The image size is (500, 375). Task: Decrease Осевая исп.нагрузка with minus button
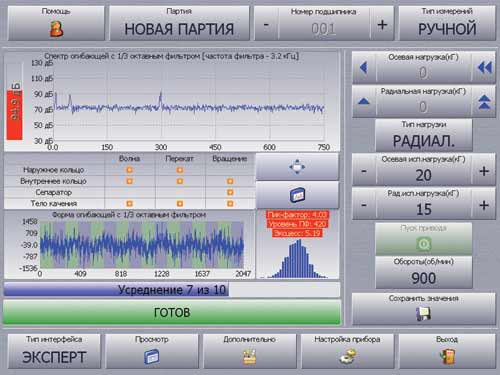[x=364, y=171]
